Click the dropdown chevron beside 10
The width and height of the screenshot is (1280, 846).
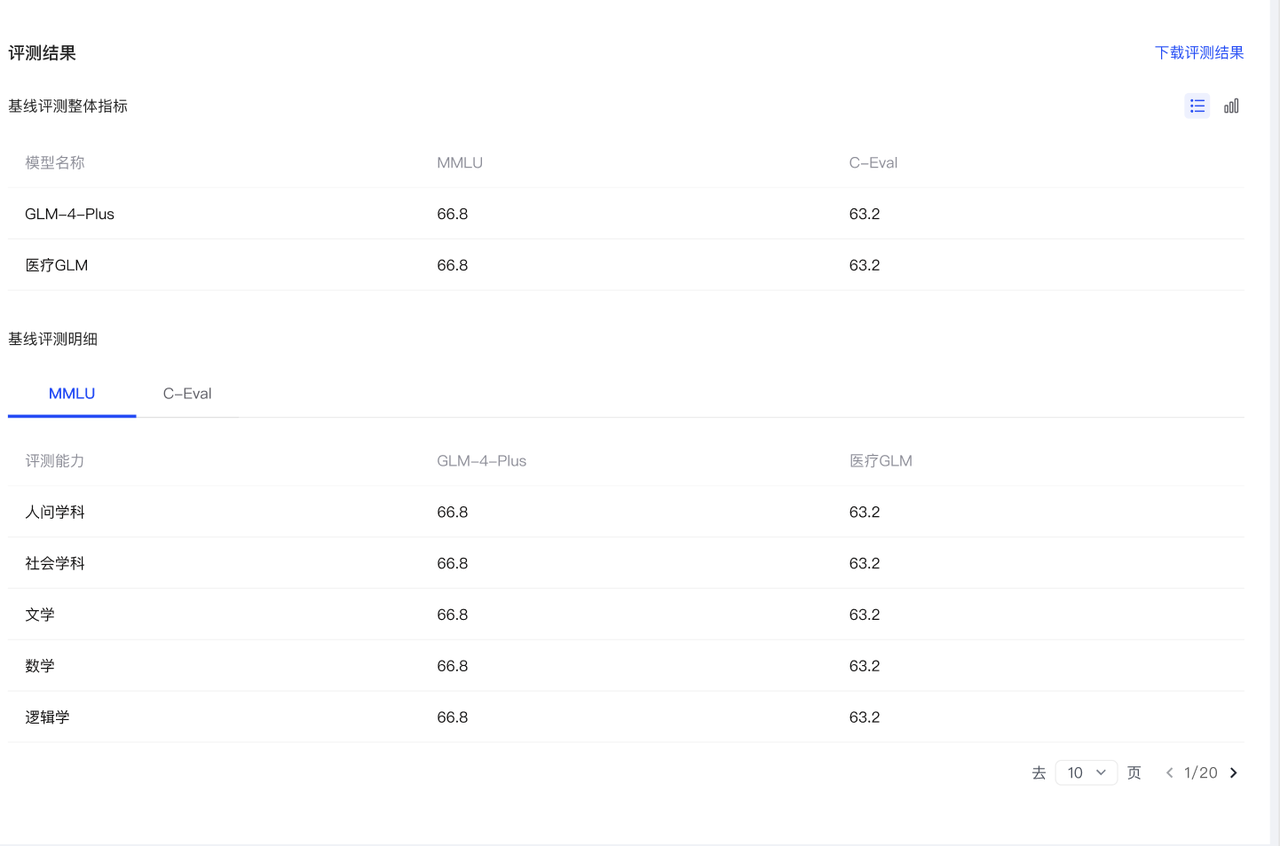(1101, 773)
